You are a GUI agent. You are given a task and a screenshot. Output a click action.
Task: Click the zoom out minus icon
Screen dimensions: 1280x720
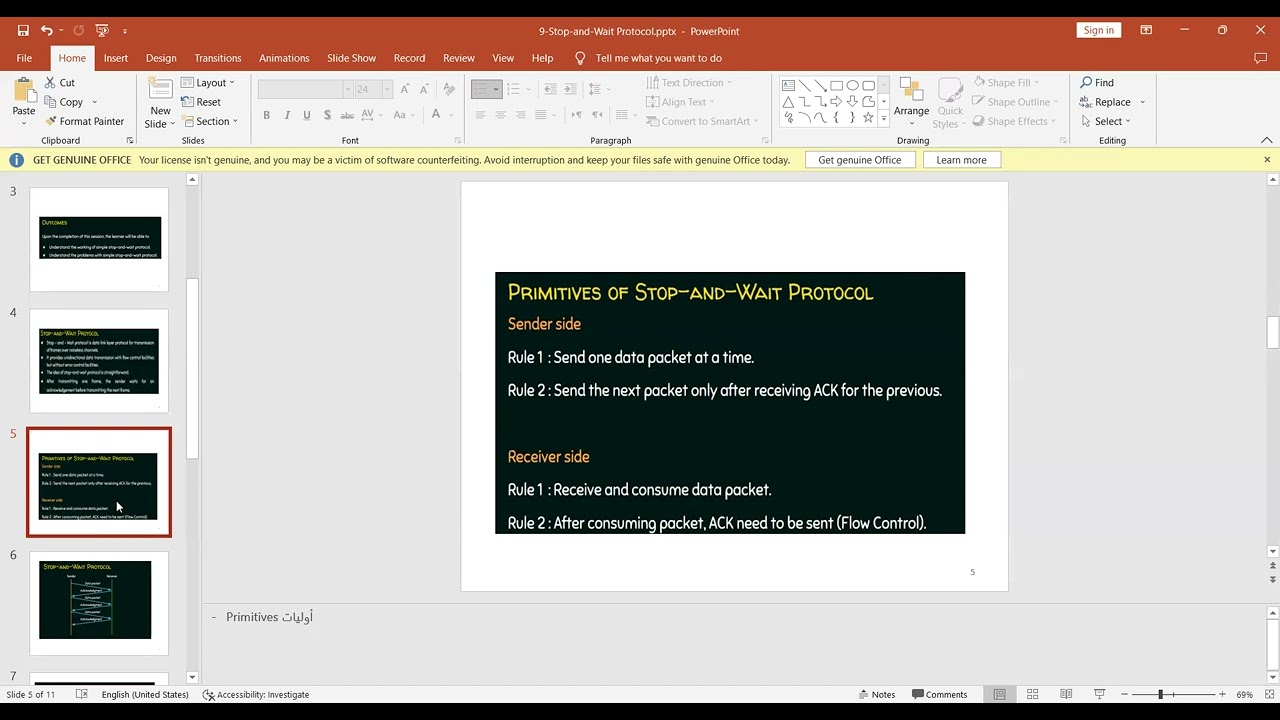click(1124, 695)
